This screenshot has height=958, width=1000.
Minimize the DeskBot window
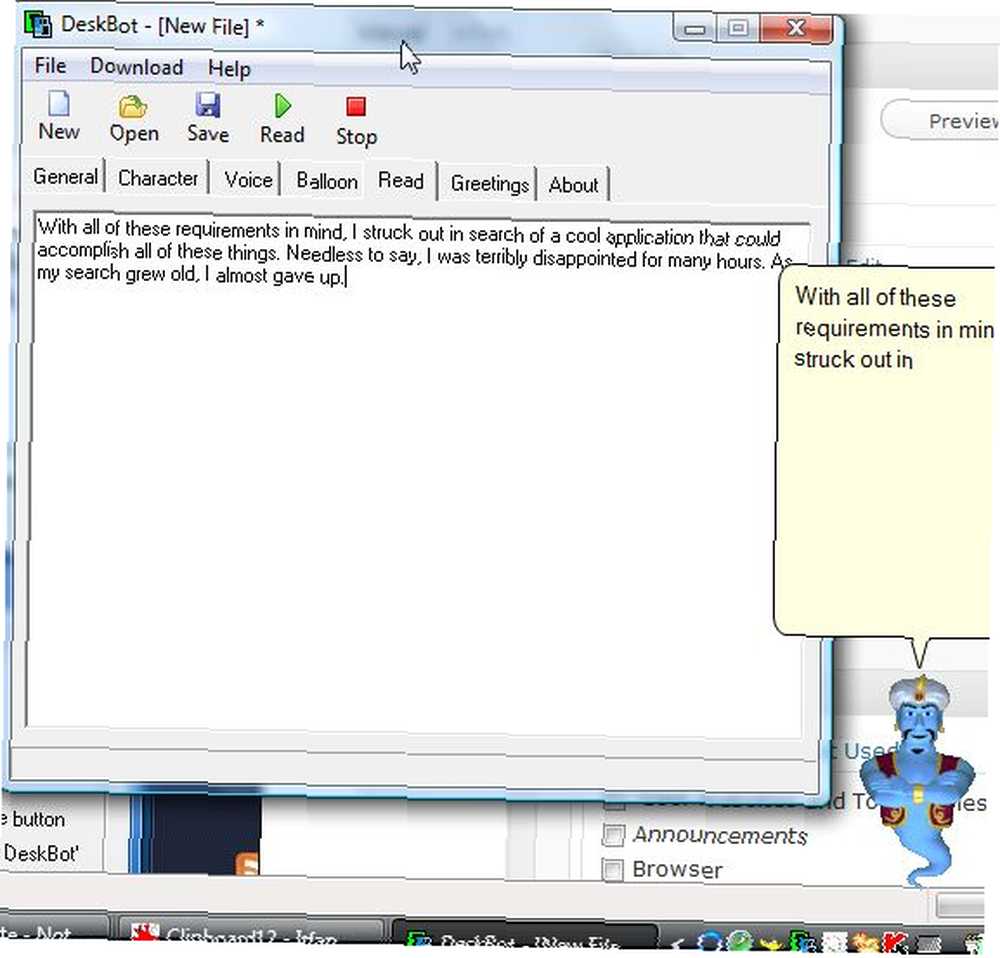coord(695,29)
